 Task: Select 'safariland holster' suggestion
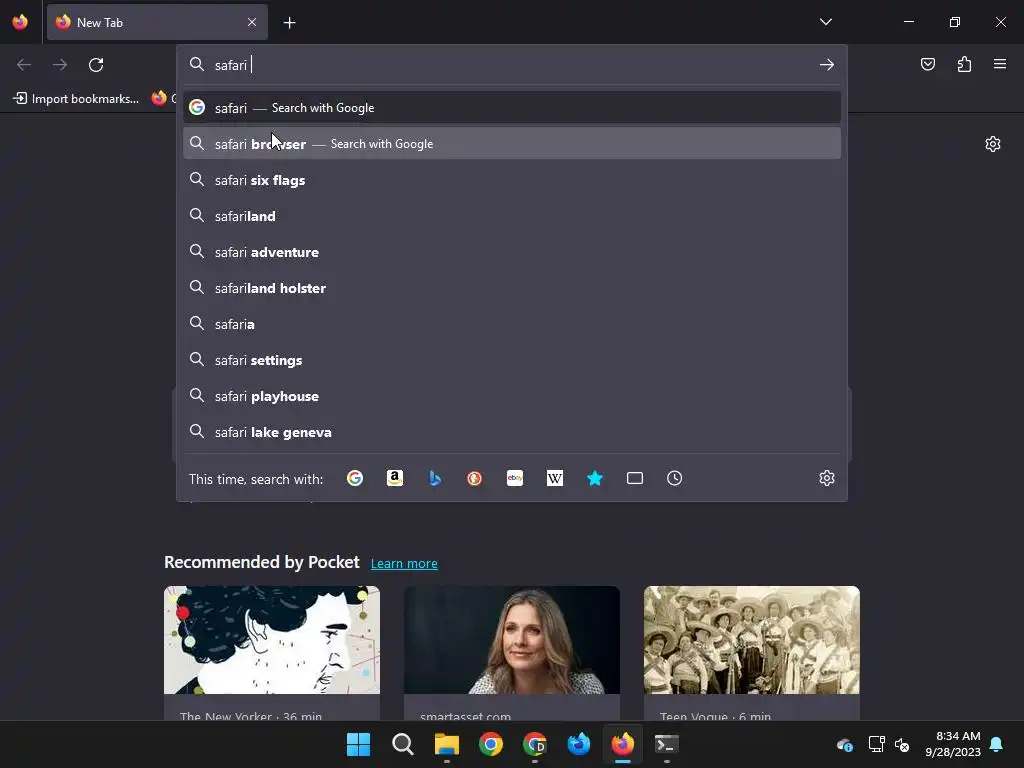coord(512,288)
